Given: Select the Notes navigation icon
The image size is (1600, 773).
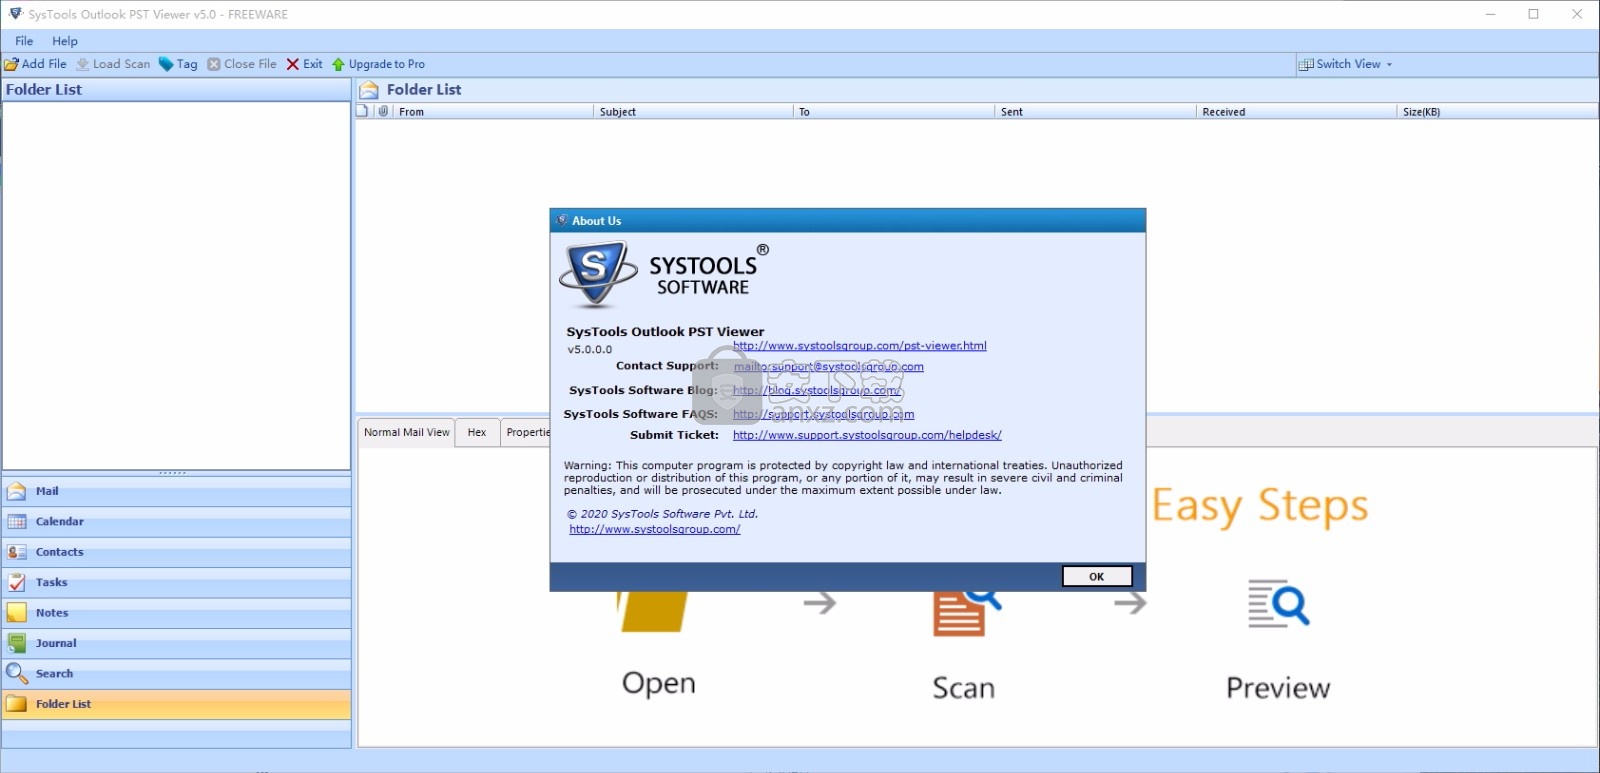Looking at the screenshot, I should pos(17,613).
